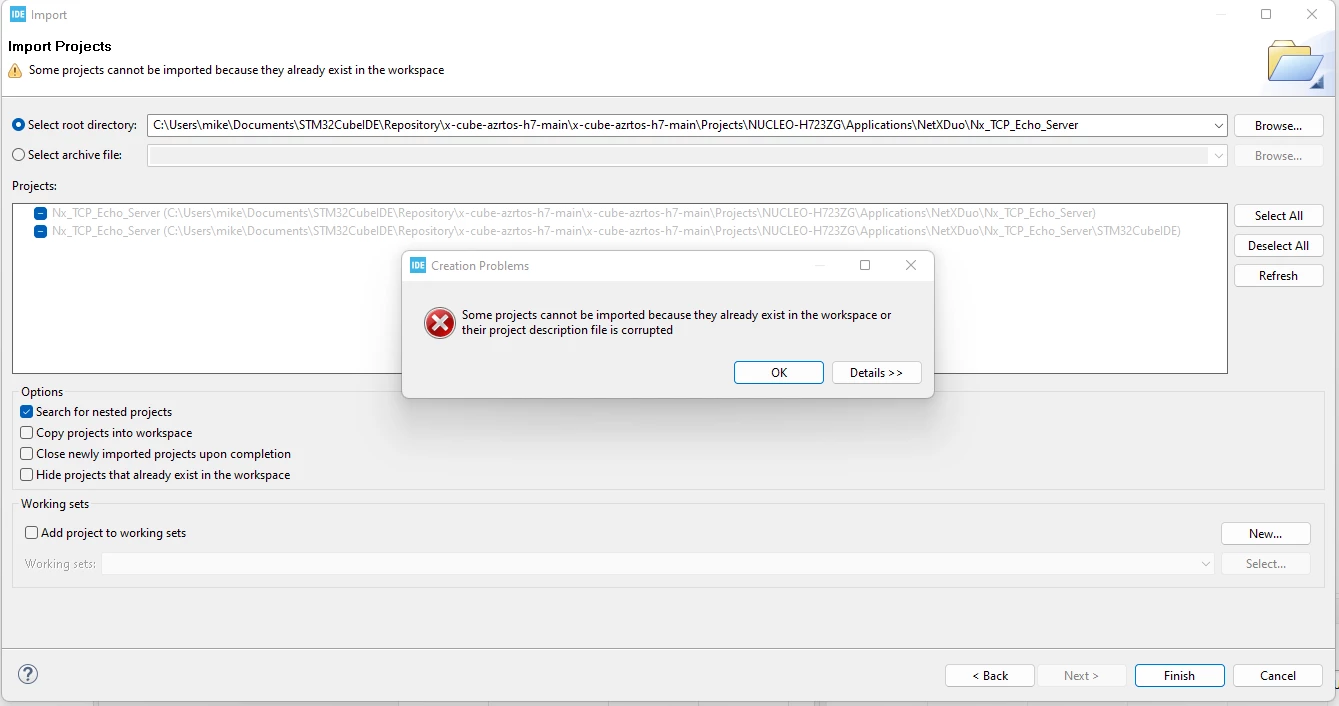This screenshot has height=706, width=1339.
Task: Click Browse... next to root directory
Action: 1278,126
